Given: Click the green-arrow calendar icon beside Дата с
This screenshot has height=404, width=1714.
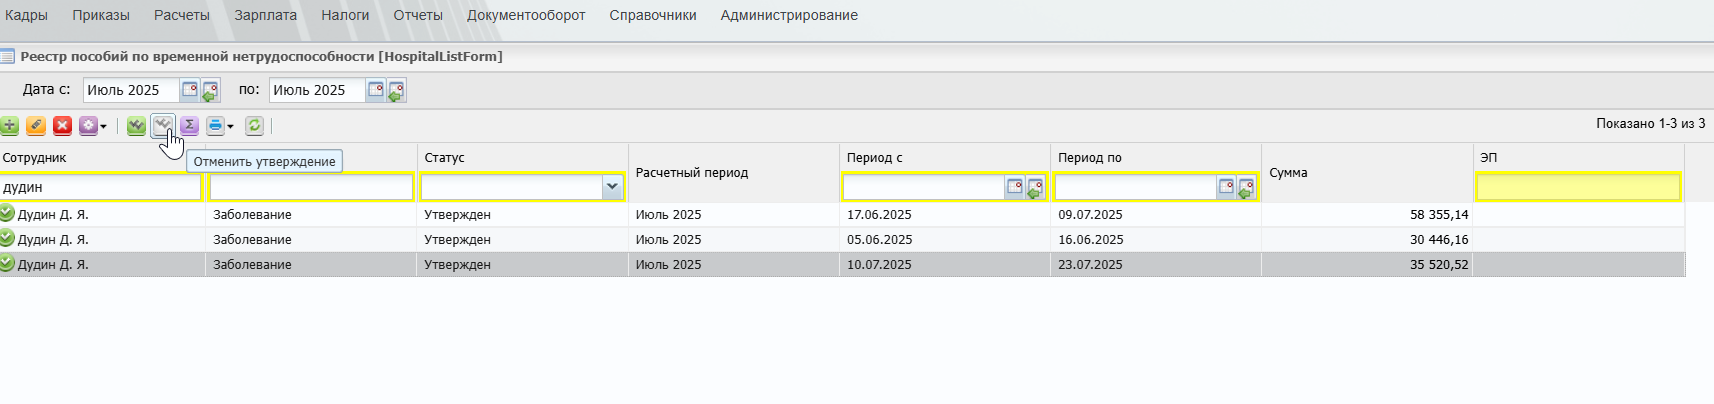Looking at the screenshot, I should coord(210,91).
